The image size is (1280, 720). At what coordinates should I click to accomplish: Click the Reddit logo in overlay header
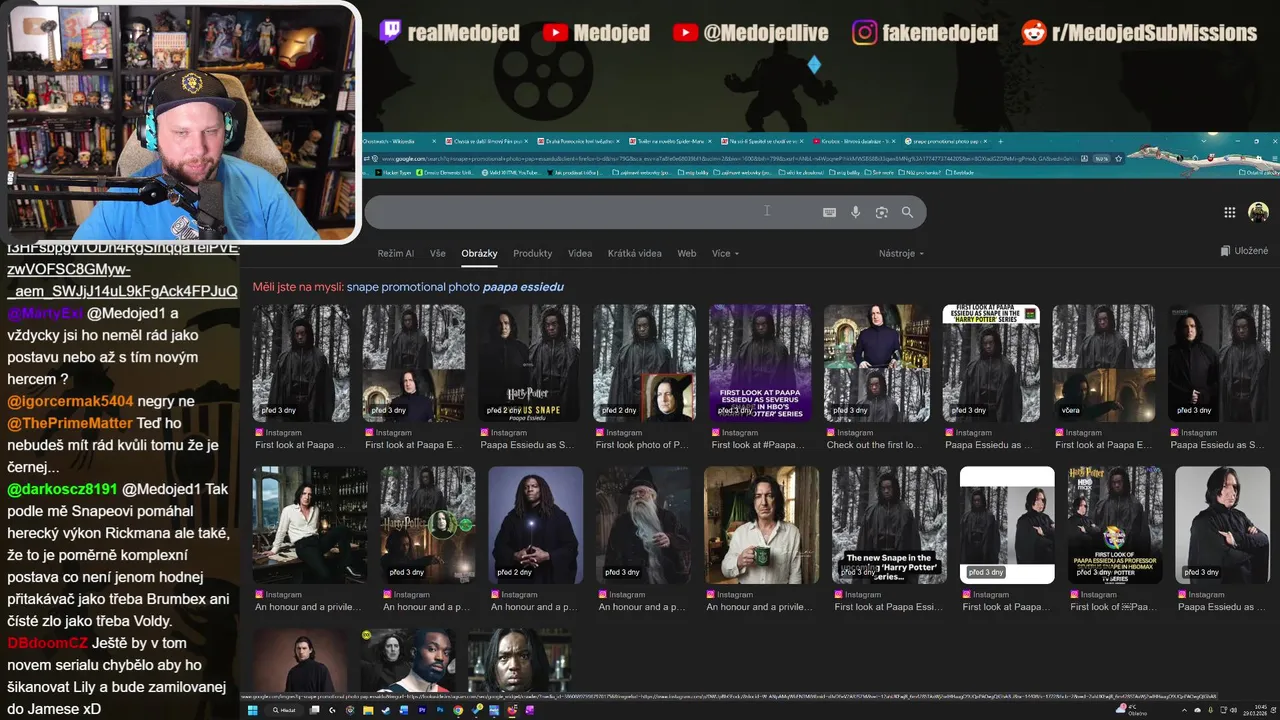[1034, 32]
